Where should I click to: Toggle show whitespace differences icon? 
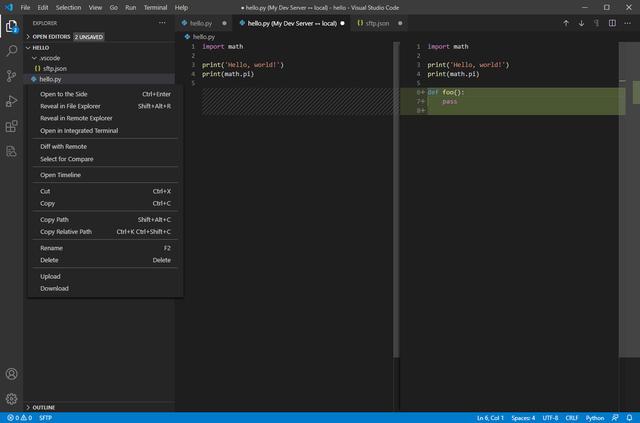pos(597,23)
